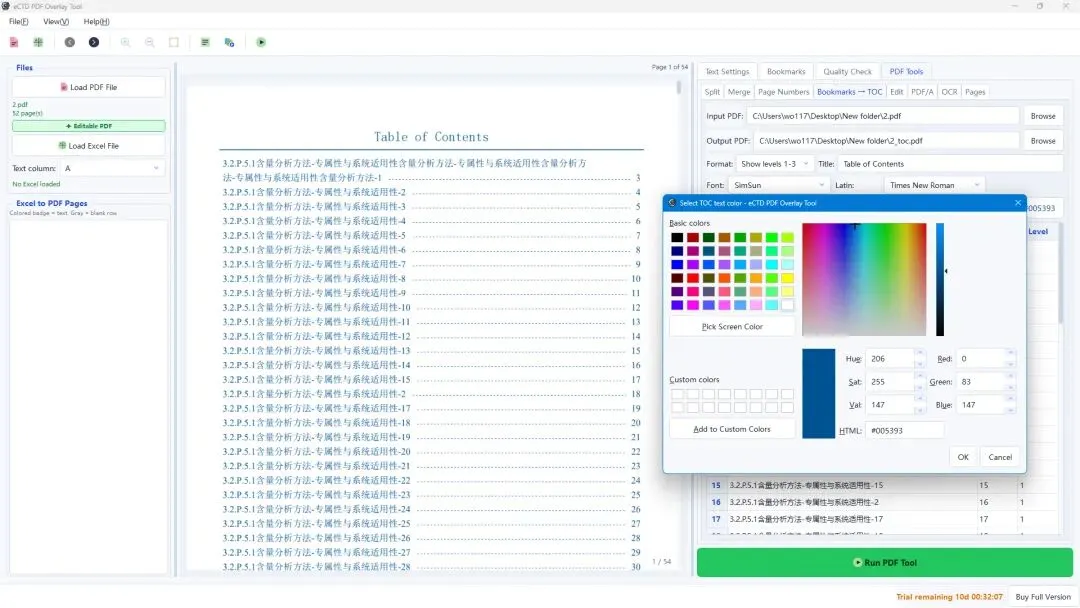Switch to the Bookmarks tab

click(x=786, y=72)
